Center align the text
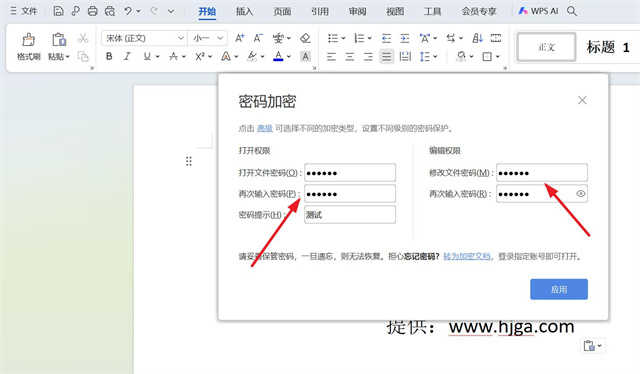Viewport: 640px width, 374px height. 350,56
